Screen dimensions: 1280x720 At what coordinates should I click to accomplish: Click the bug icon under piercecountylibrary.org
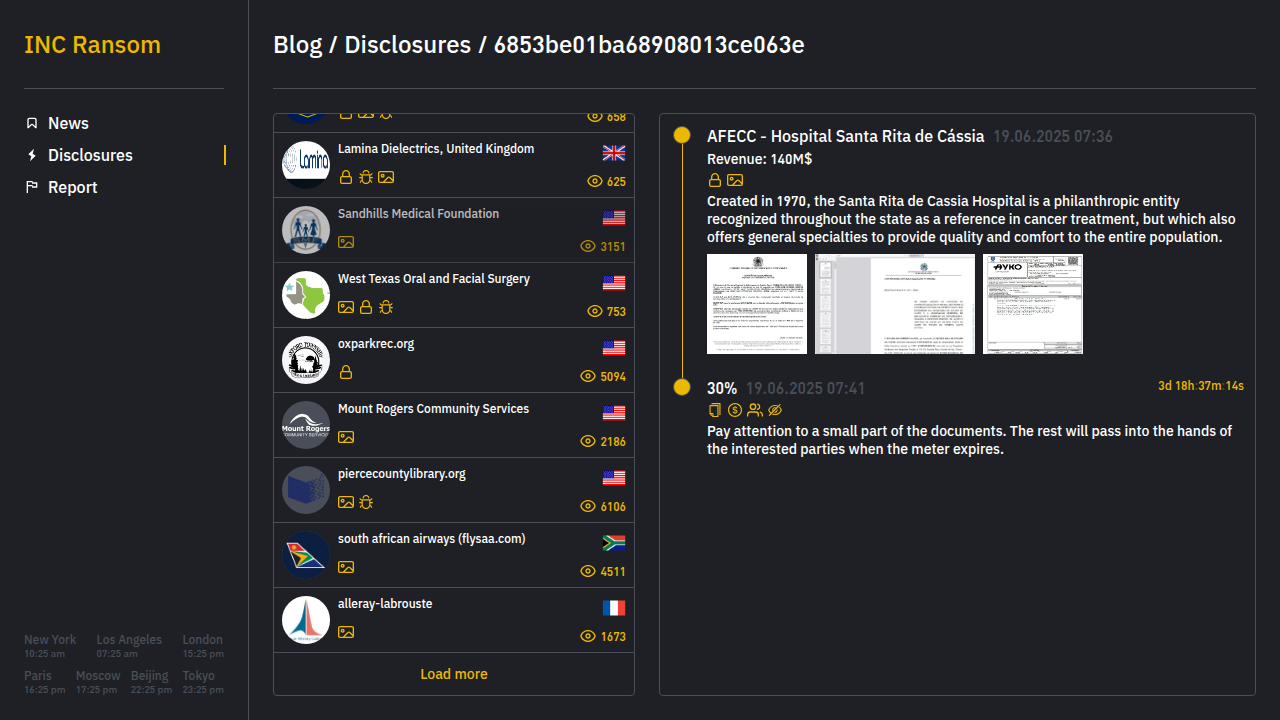[366, 502]
